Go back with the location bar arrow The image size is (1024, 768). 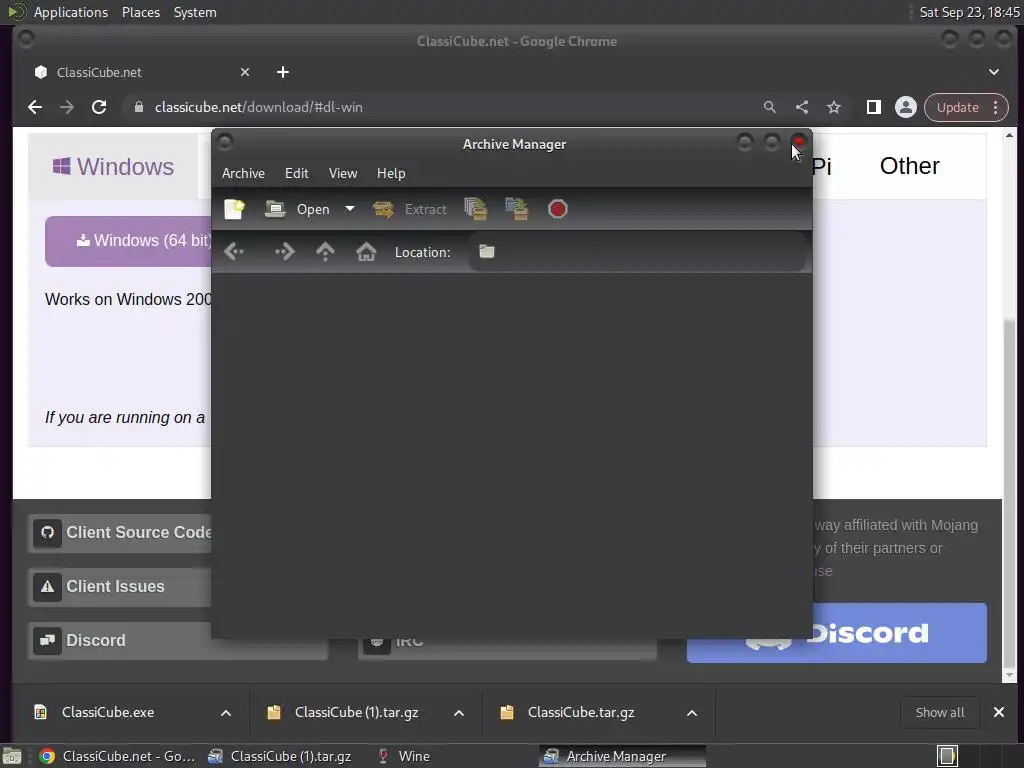pos(234,251)
